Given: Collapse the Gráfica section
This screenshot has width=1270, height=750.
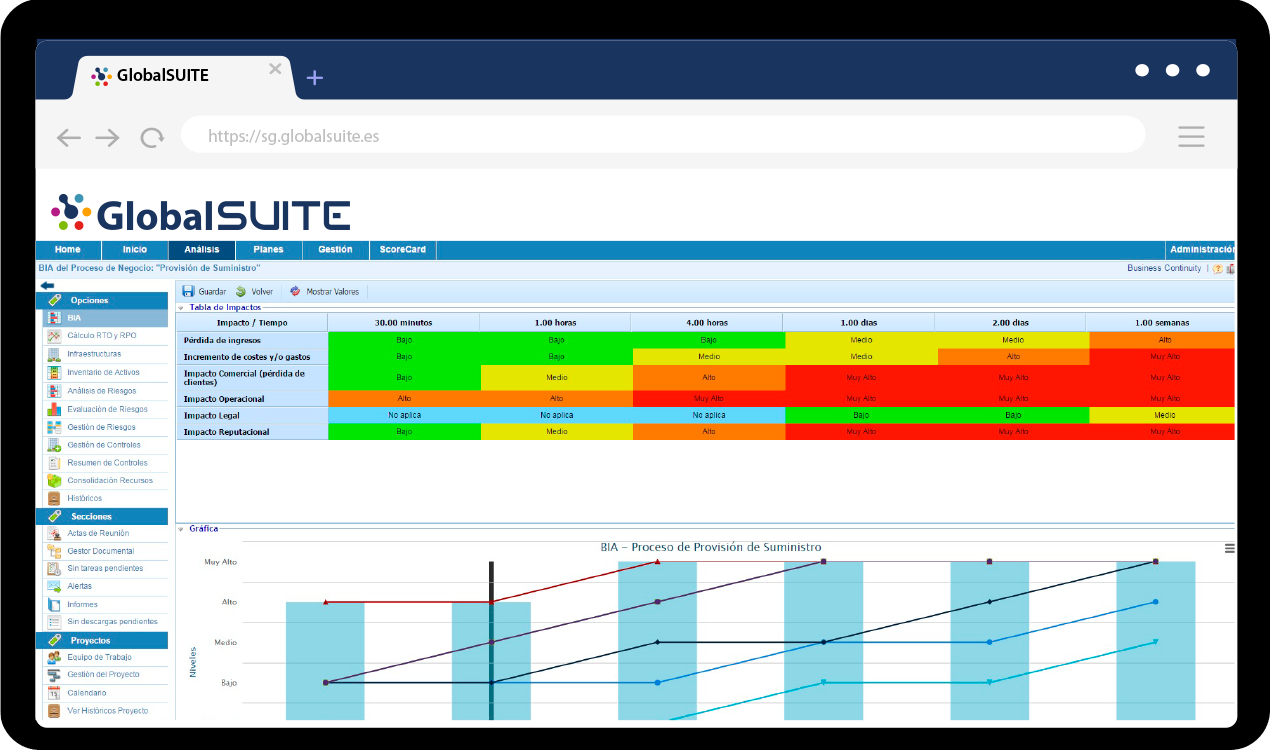Looking at the screenshot, I should click(x=180, y=528).
